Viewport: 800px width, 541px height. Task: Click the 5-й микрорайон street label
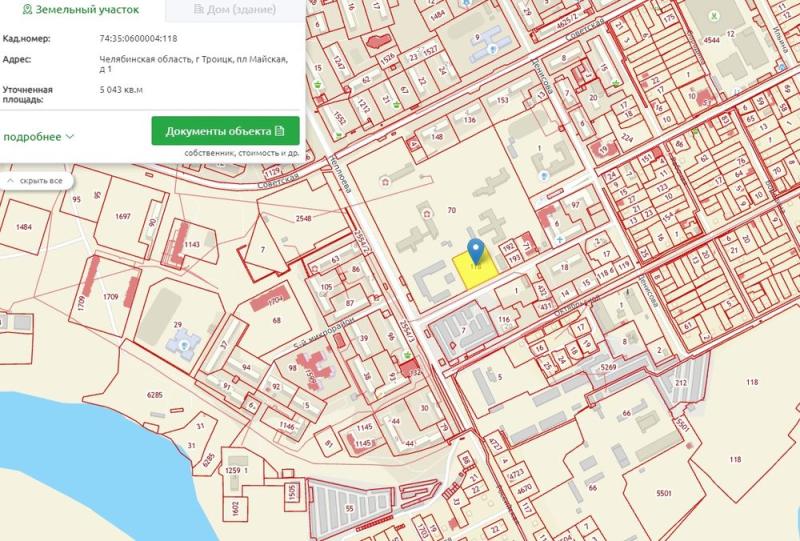click(x=323, y=332)
